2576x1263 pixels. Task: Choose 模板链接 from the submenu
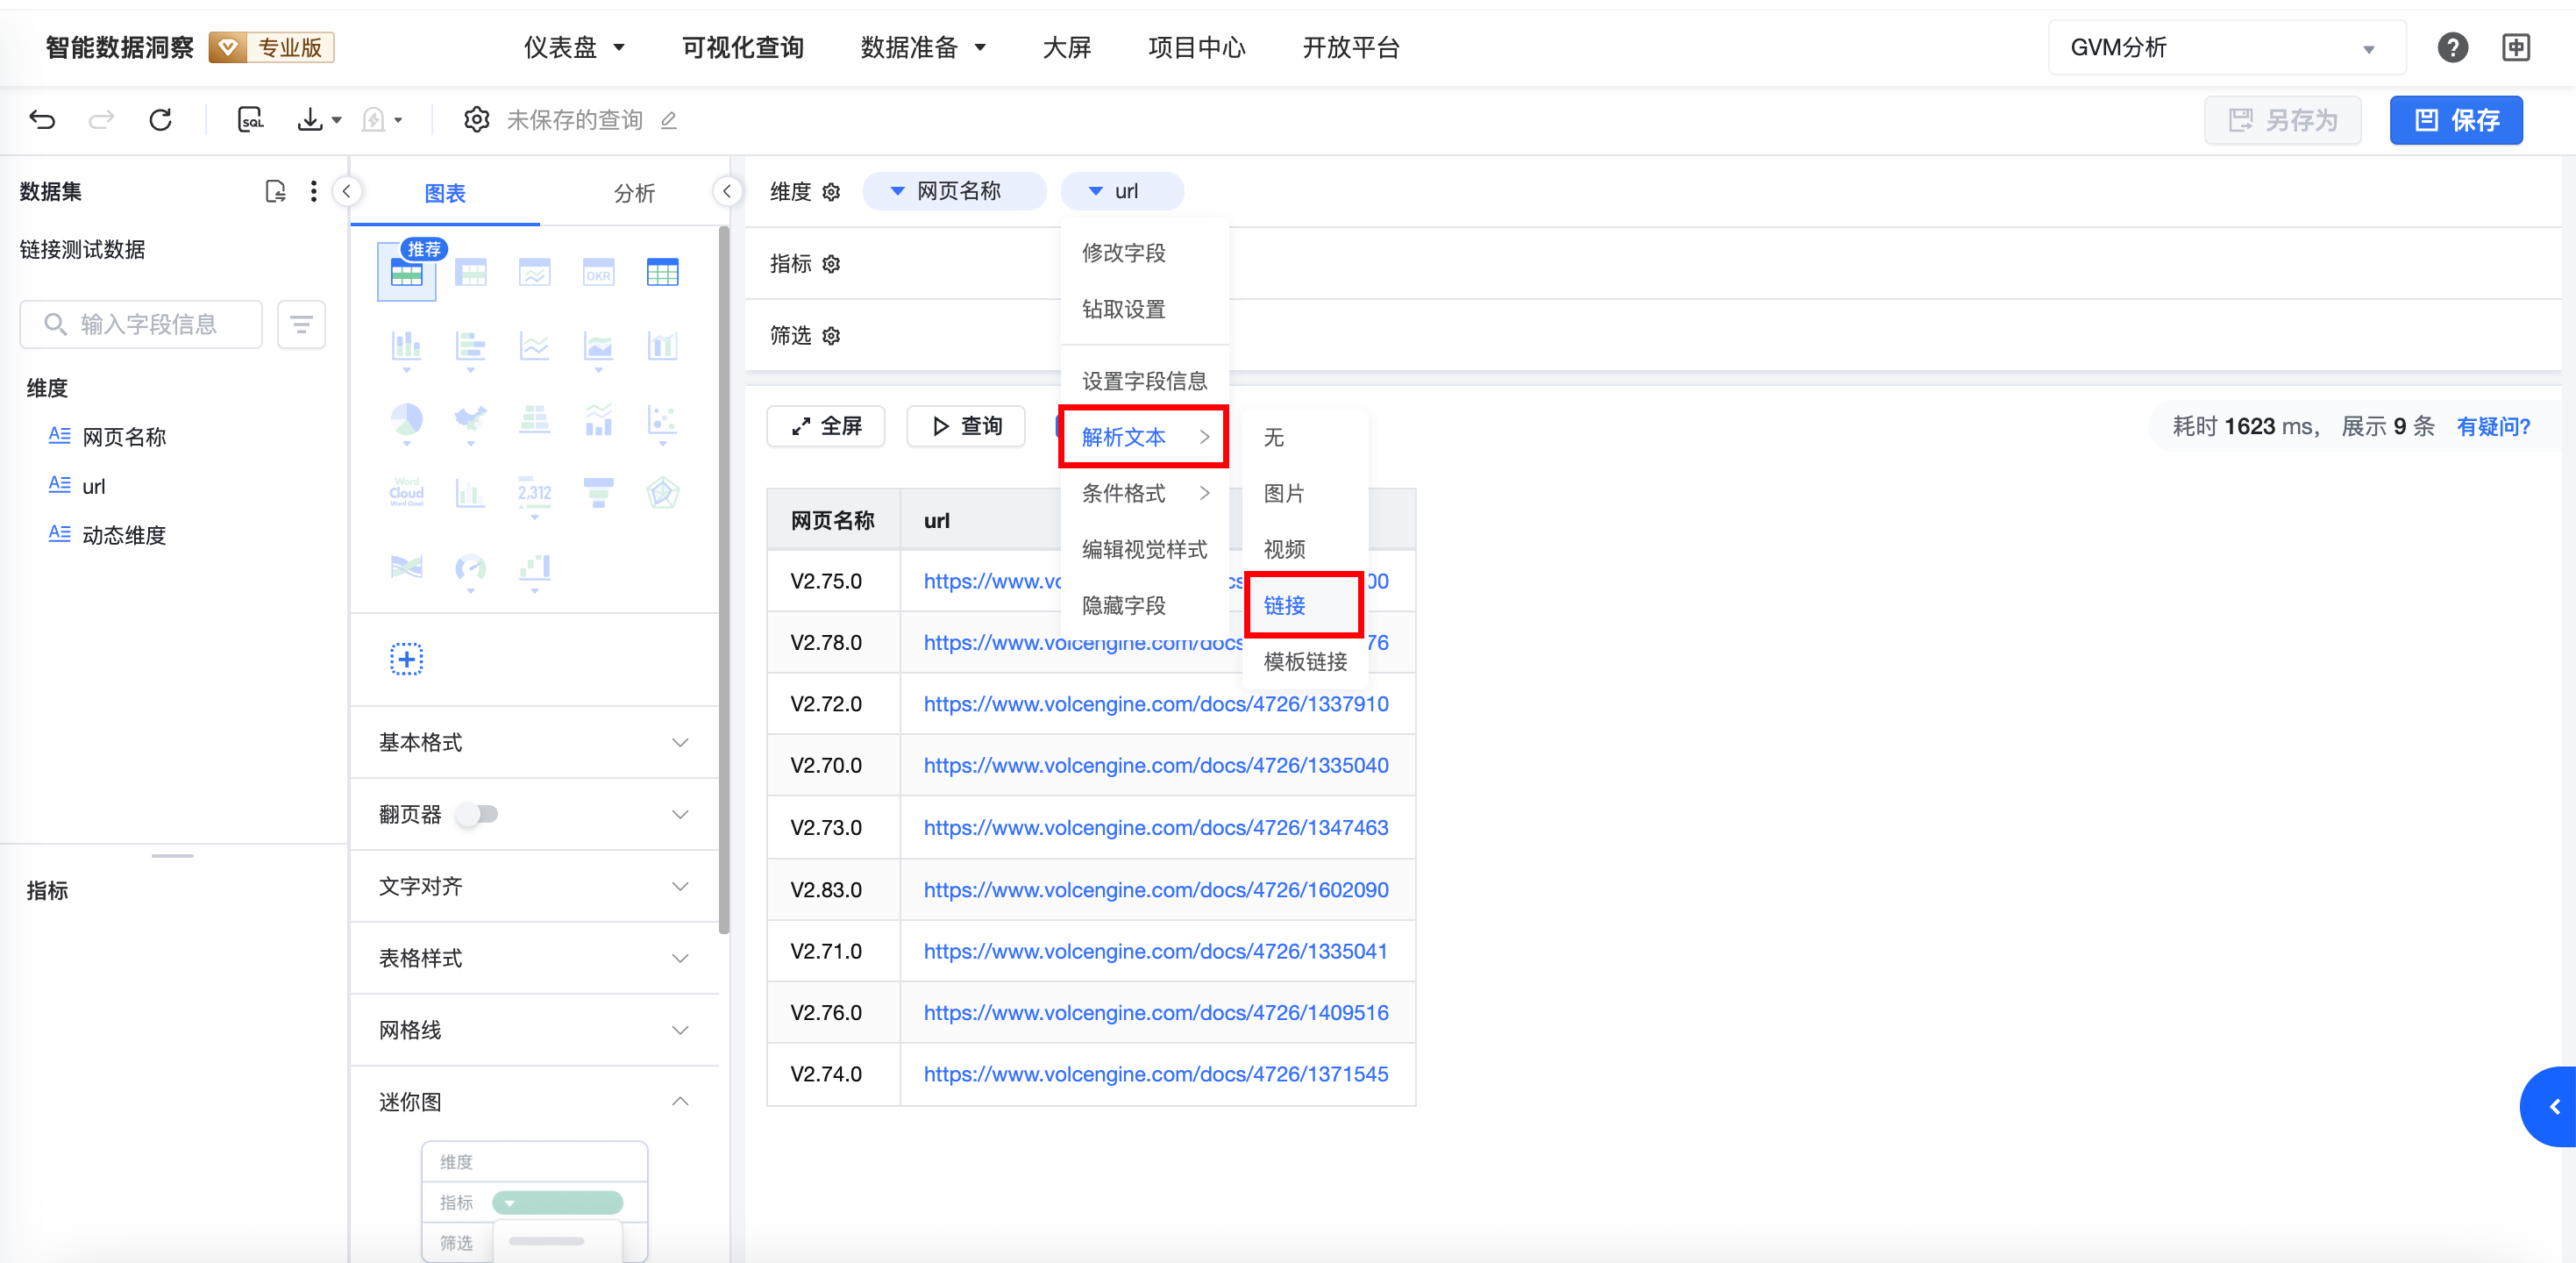coord(1305,661)
